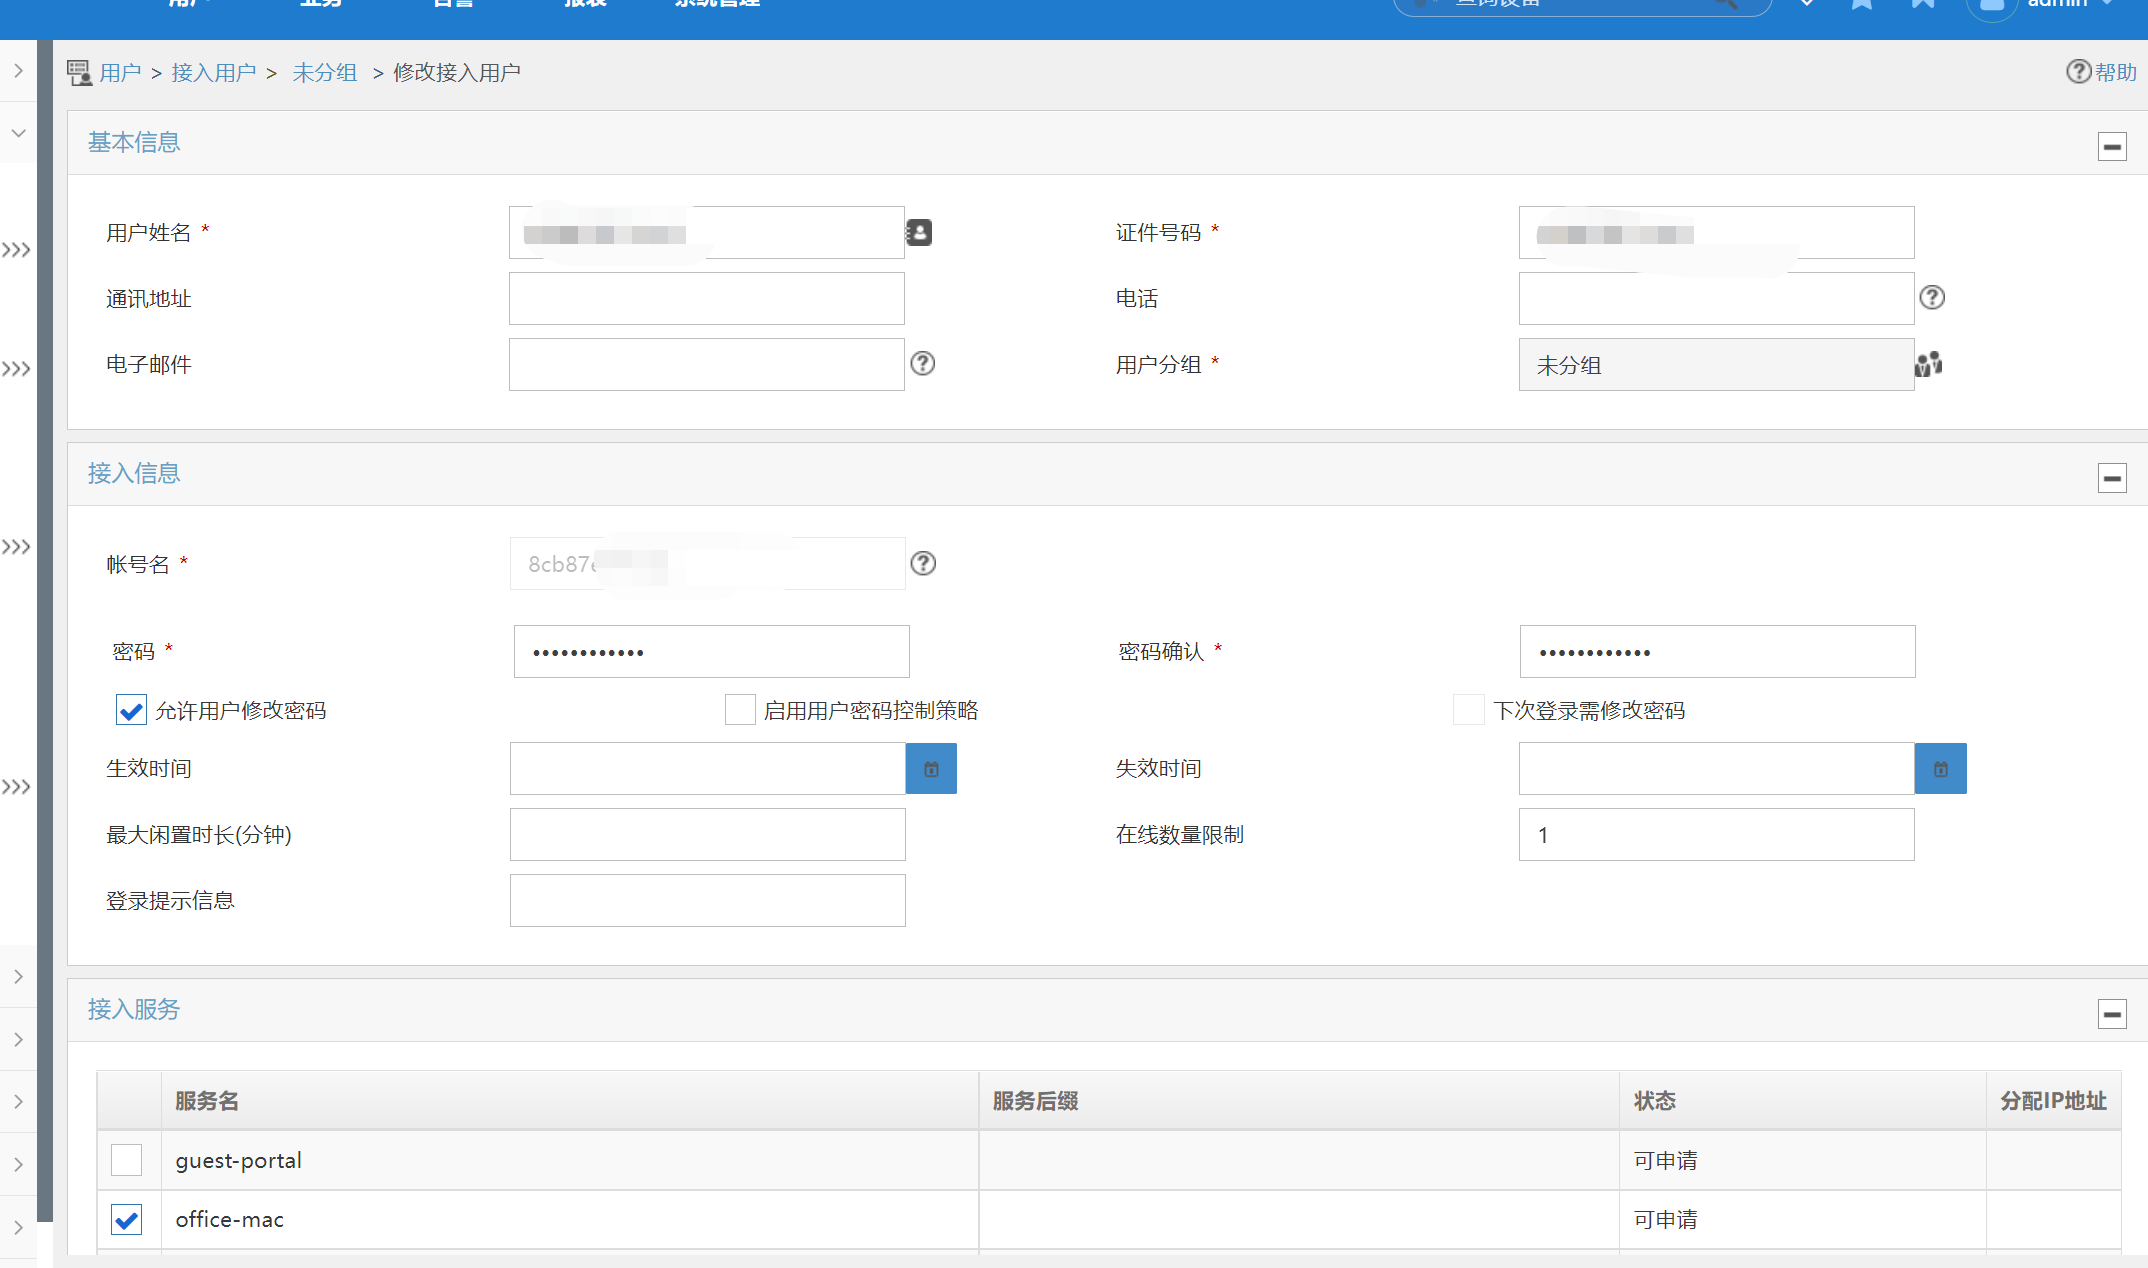Open the 失效时间 calendar picker
2148x1268 pixels.
tap(1940, 769)
